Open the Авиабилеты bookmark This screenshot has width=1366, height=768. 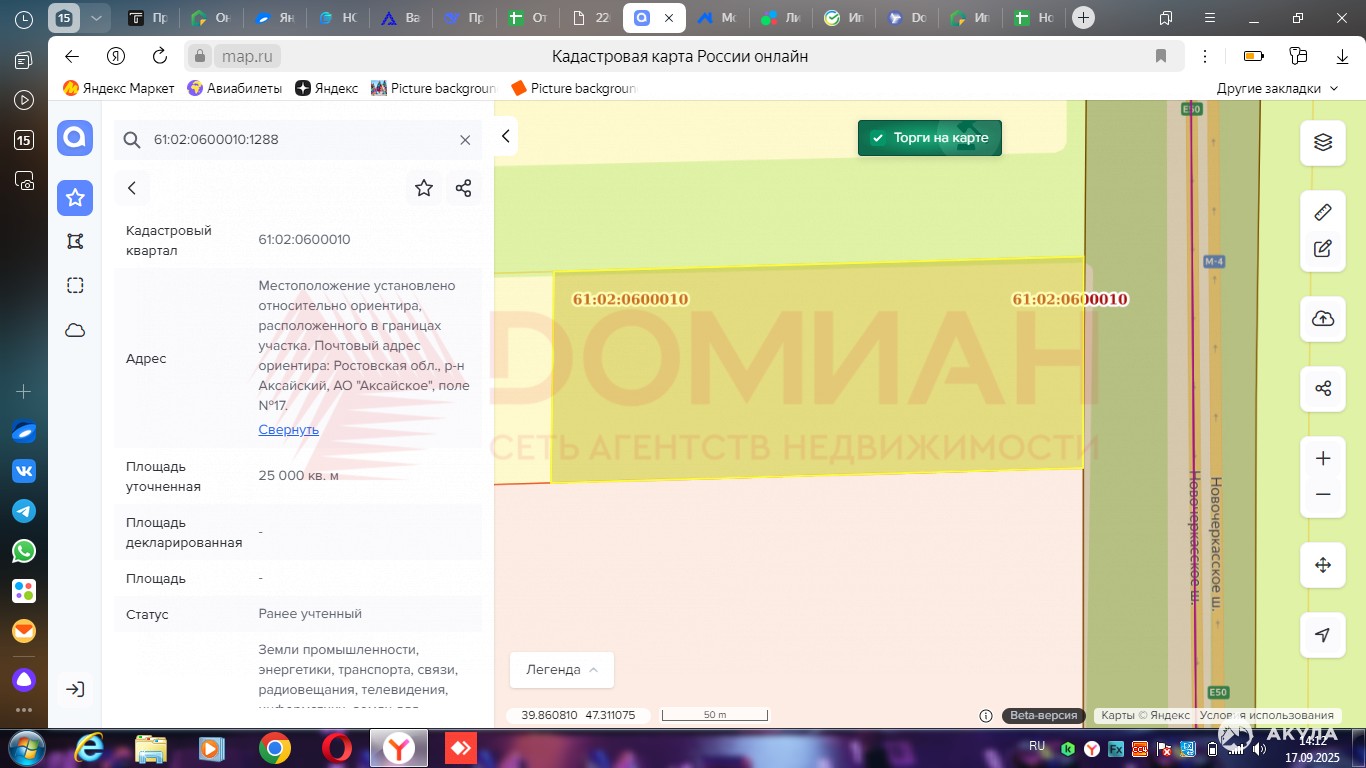click(235, 88)
